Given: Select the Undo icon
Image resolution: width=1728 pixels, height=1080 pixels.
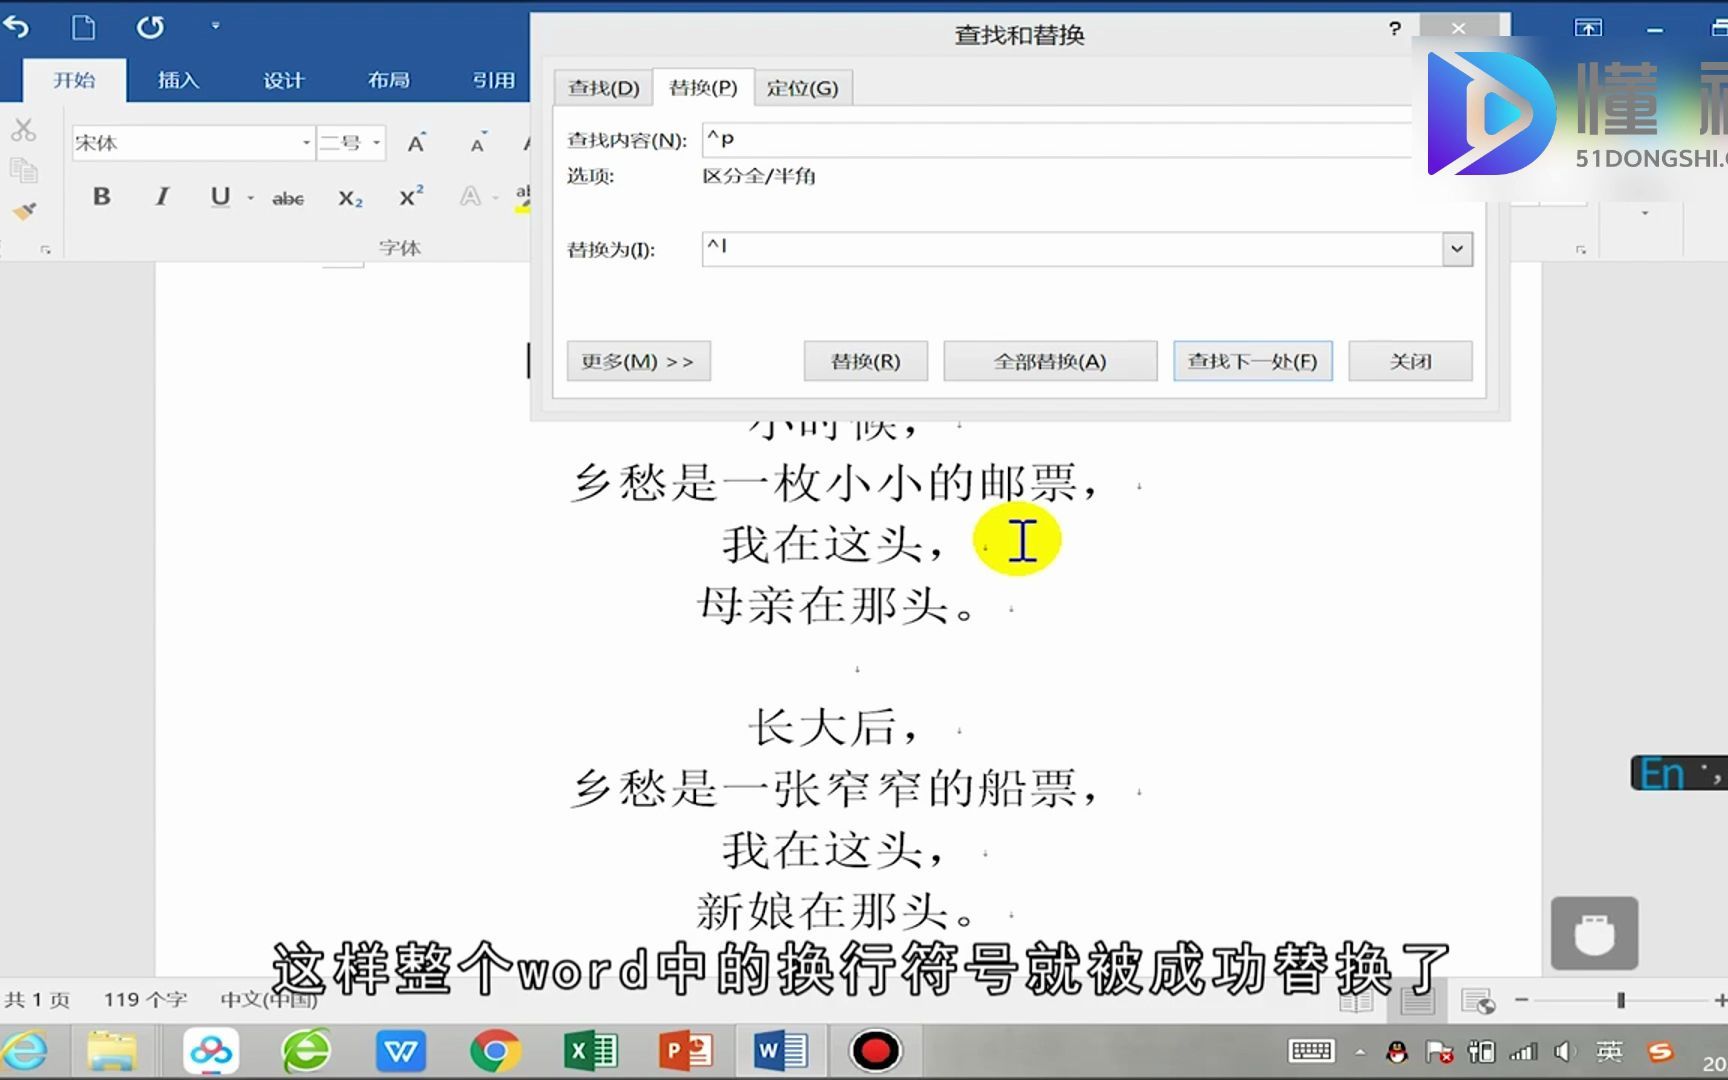Looking at the screenshot, I should (x=16, y=27).
